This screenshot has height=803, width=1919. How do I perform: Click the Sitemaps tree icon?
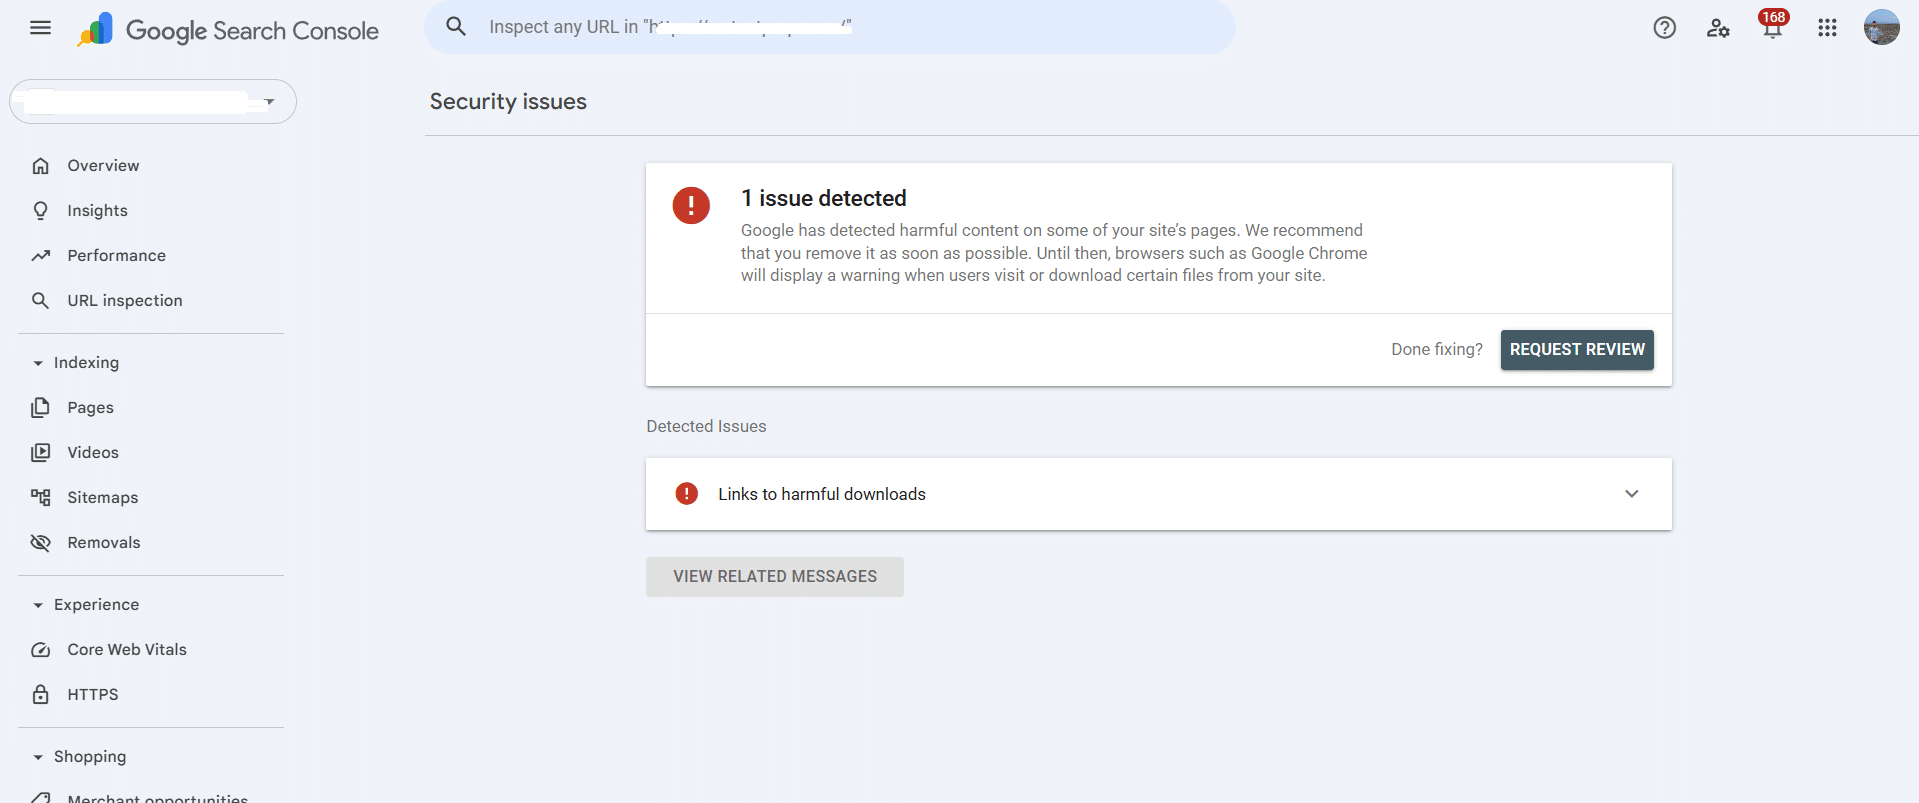point(40,498)
